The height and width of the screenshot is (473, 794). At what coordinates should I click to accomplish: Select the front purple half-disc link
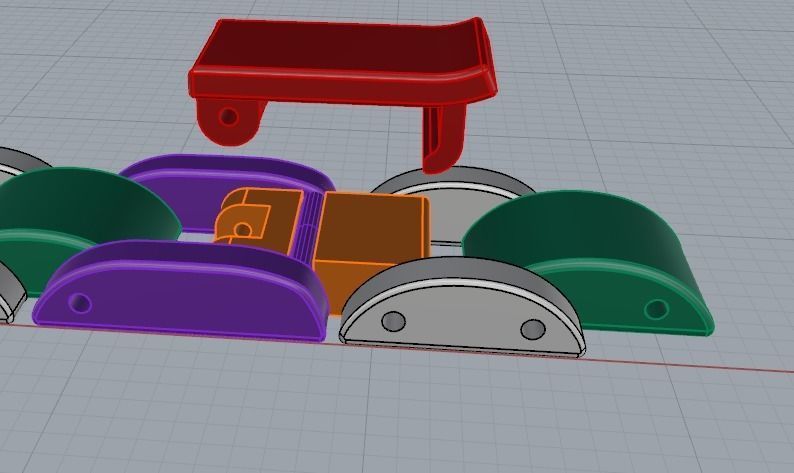[x=182, y=291]
